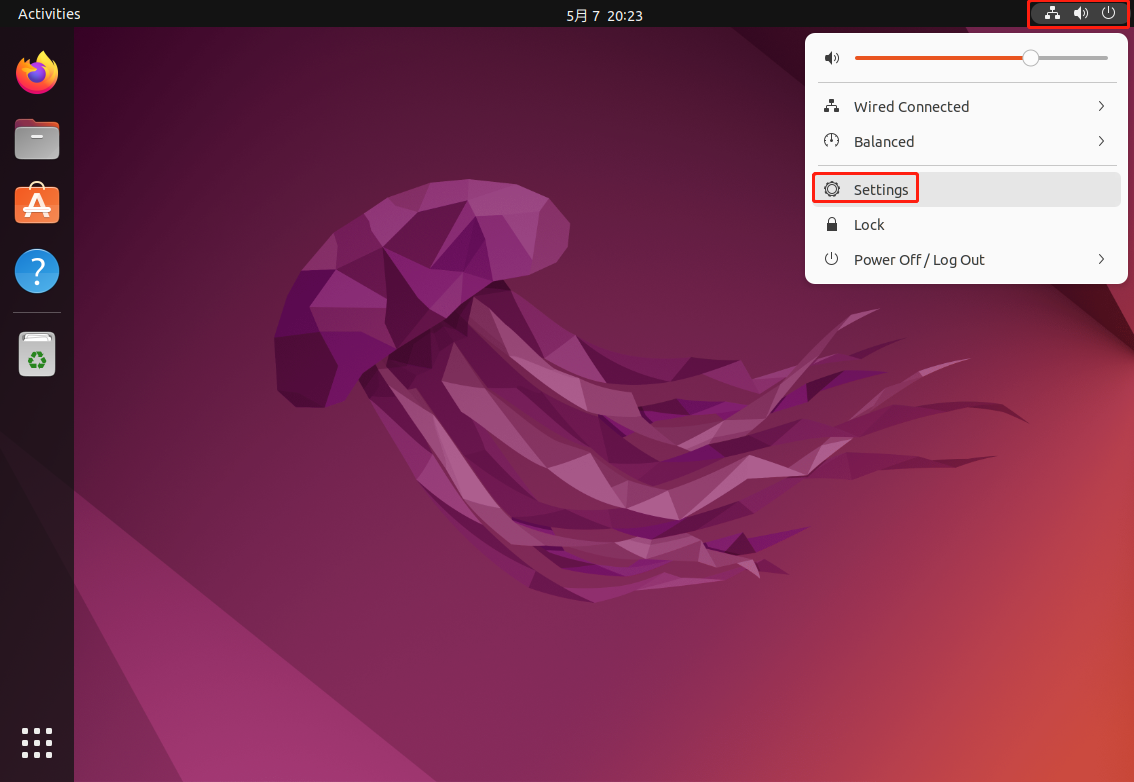Show Applications grid in the dock
Screen dimensions: 1134x782
37,743
